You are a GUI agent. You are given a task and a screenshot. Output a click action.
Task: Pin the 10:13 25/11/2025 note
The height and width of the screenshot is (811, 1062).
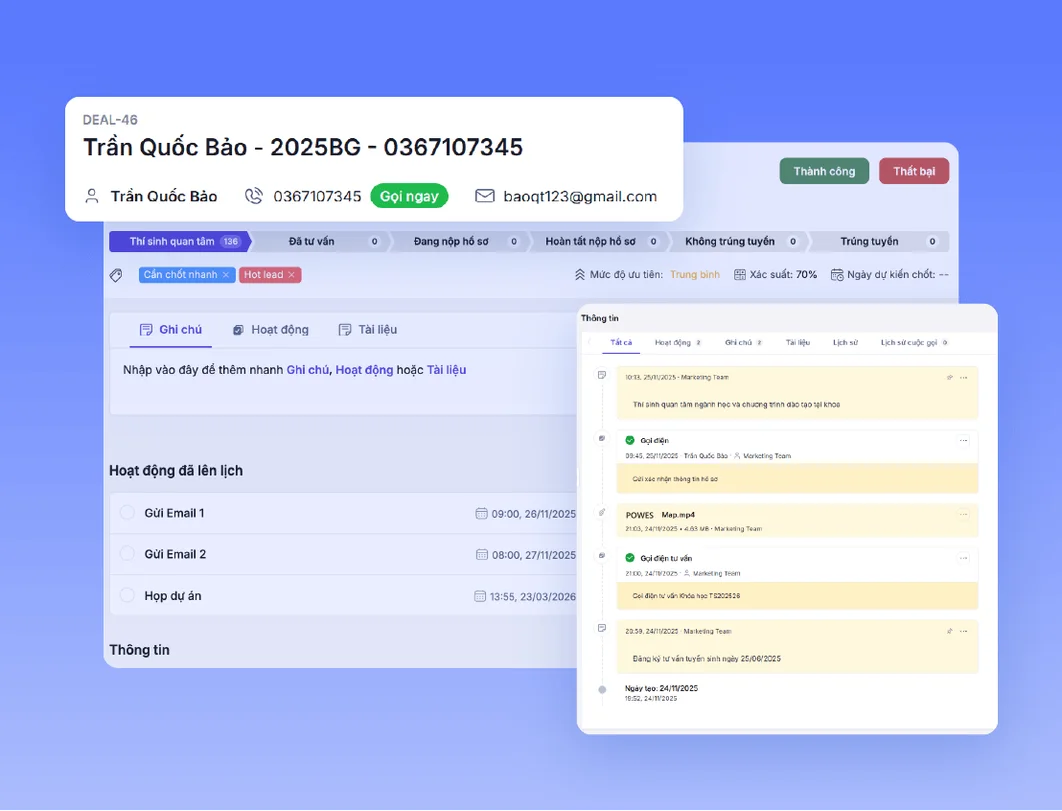point(950,377)
